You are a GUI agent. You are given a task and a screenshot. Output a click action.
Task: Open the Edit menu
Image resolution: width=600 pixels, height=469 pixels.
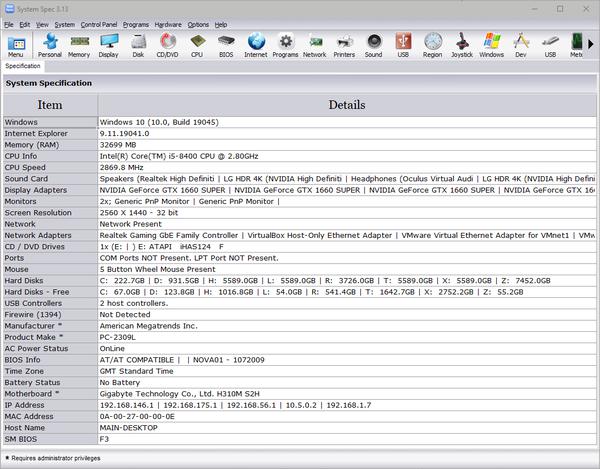tap(25, 24)
